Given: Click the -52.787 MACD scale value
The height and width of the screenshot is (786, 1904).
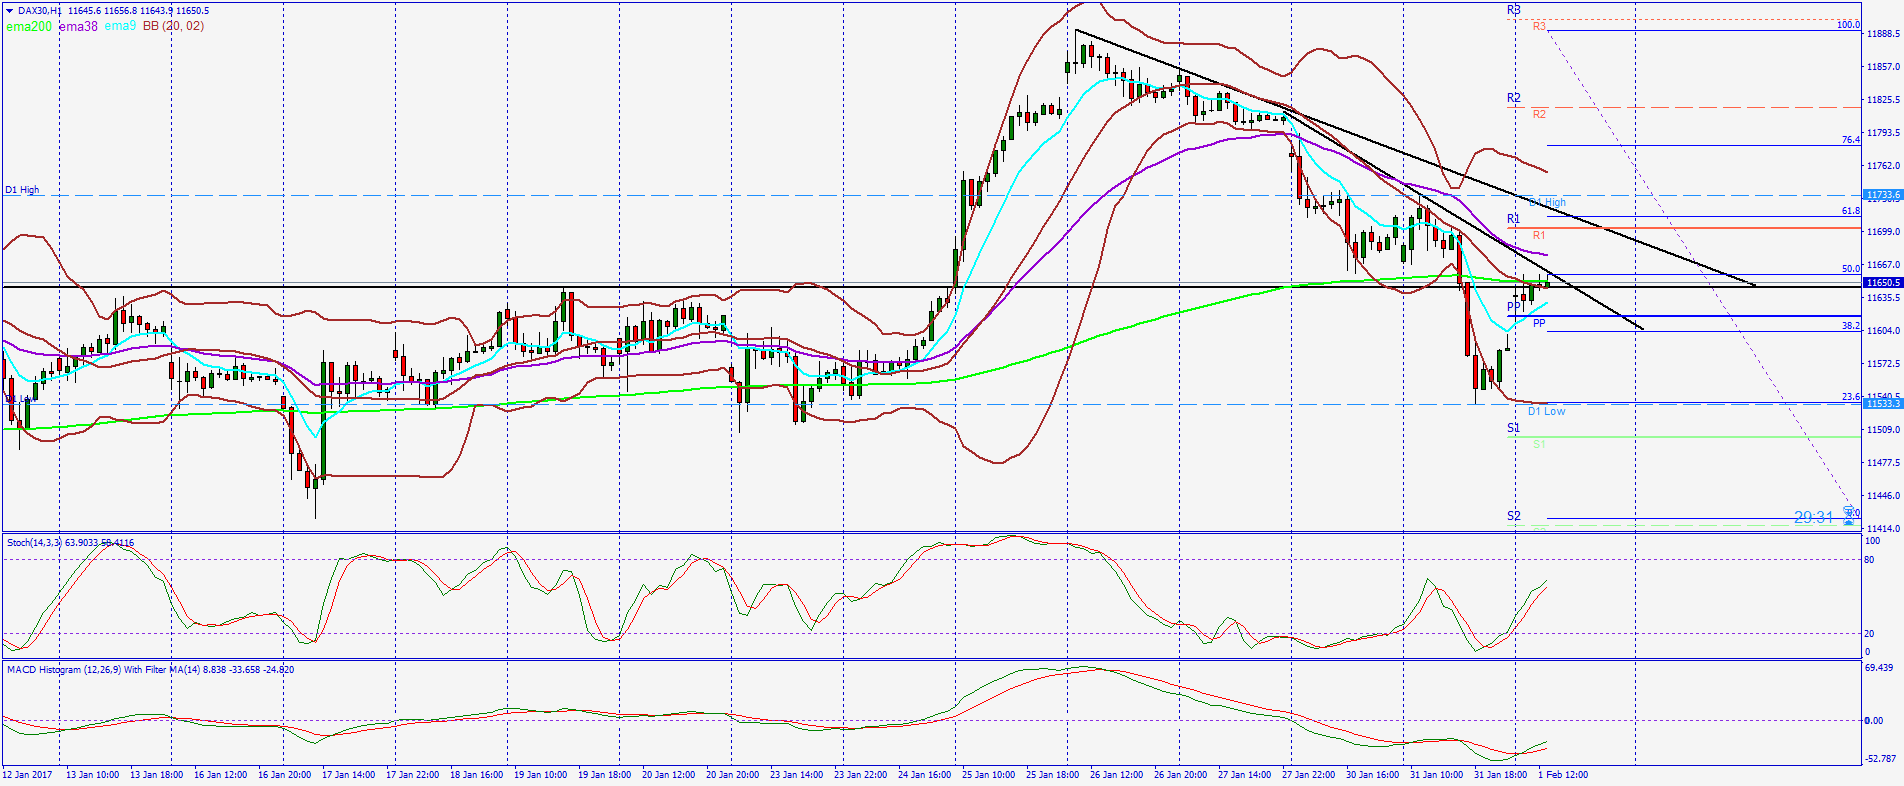Looking at the screenshot, I should [x=1880, y=759].
